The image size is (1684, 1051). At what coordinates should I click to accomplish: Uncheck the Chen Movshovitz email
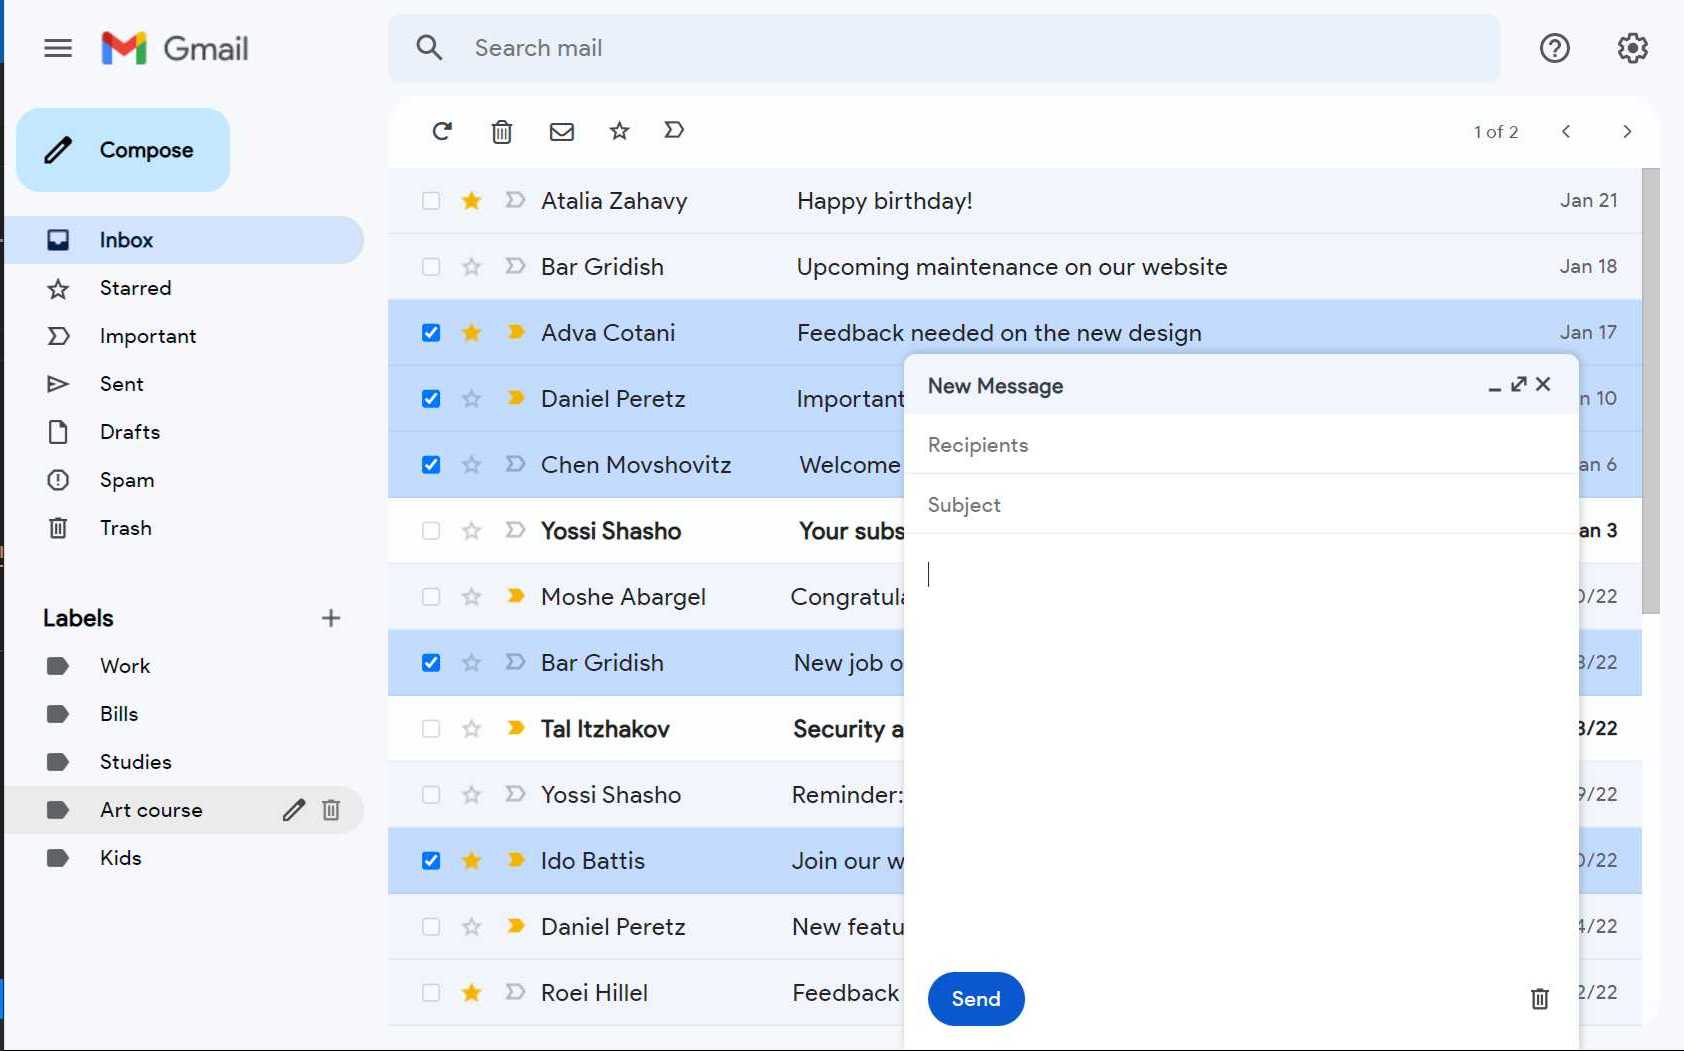pyautogui.click(x=431, y=465)
